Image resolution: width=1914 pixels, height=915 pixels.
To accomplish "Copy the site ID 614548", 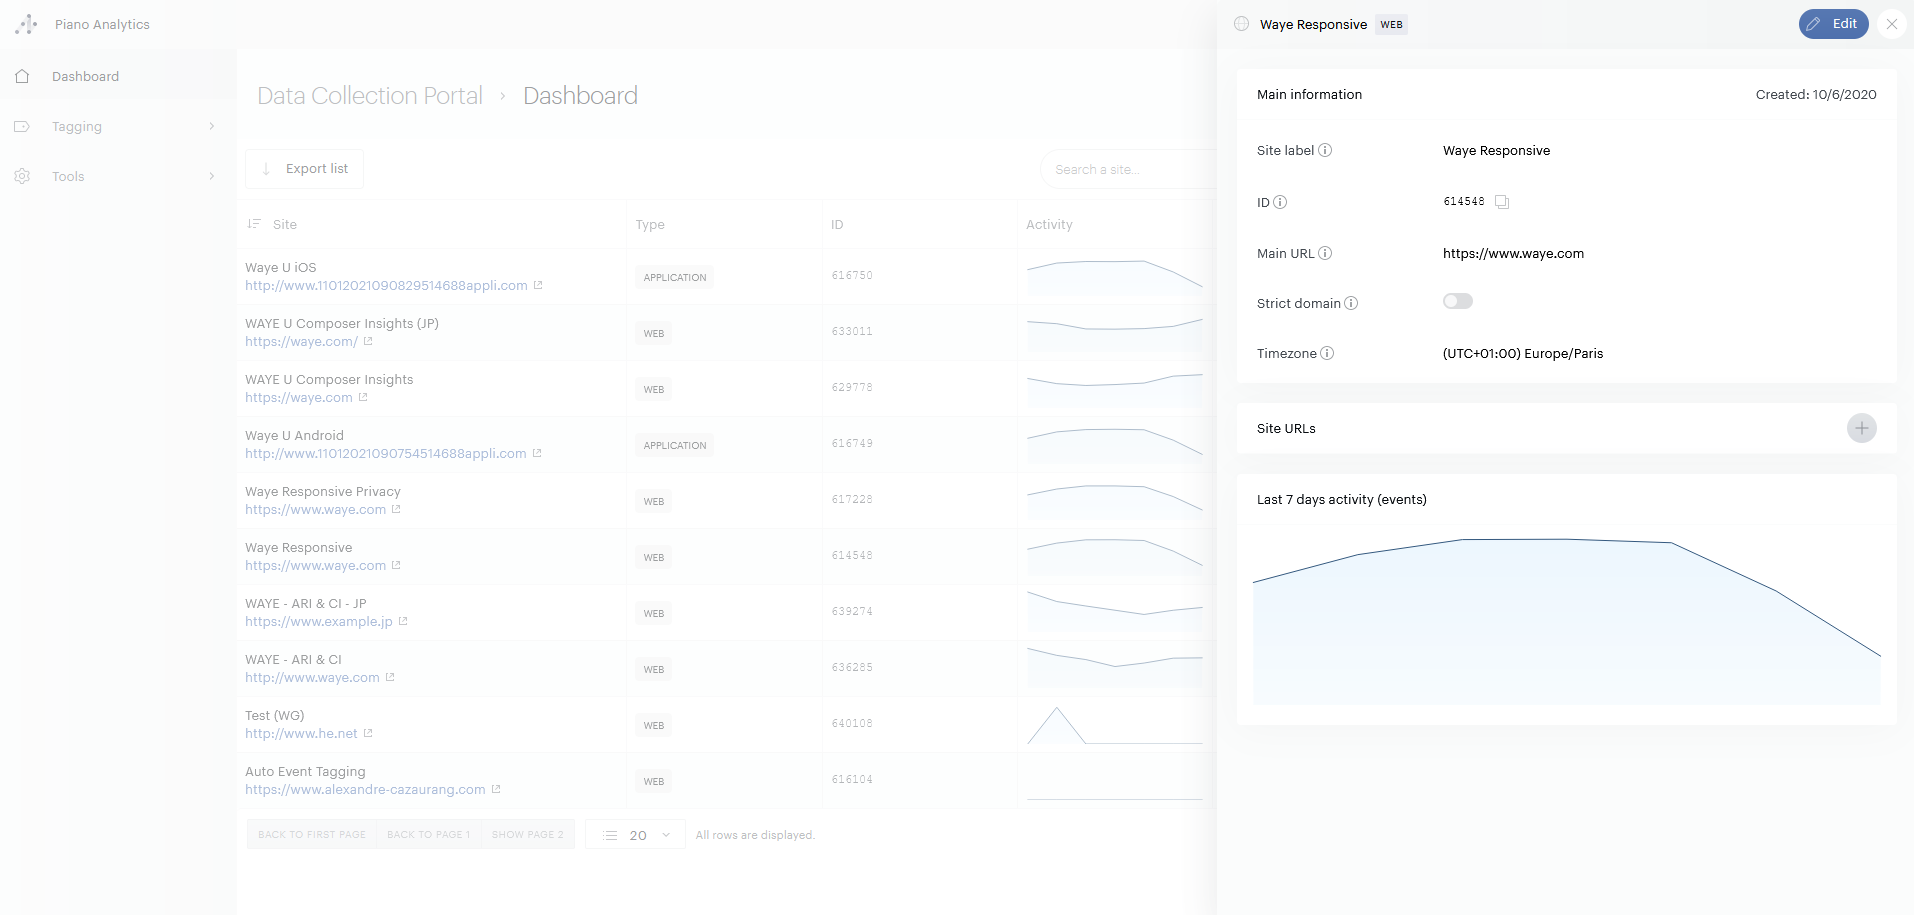I will click(x=1501, y=202).
